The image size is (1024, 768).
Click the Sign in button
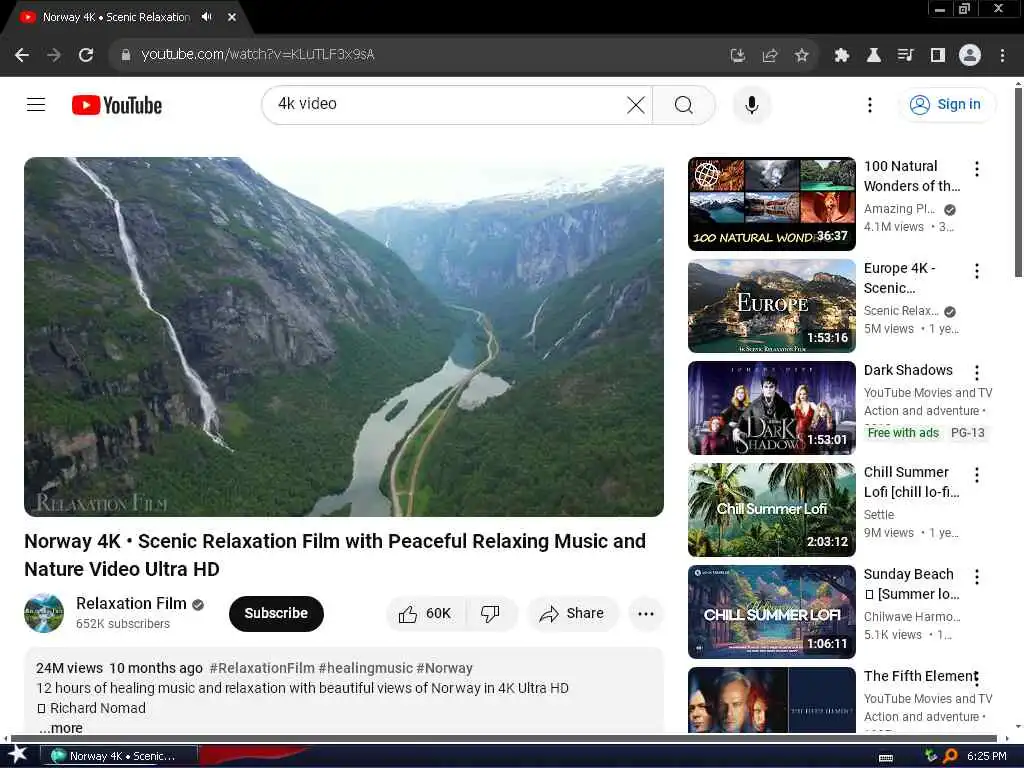(947, 104)
